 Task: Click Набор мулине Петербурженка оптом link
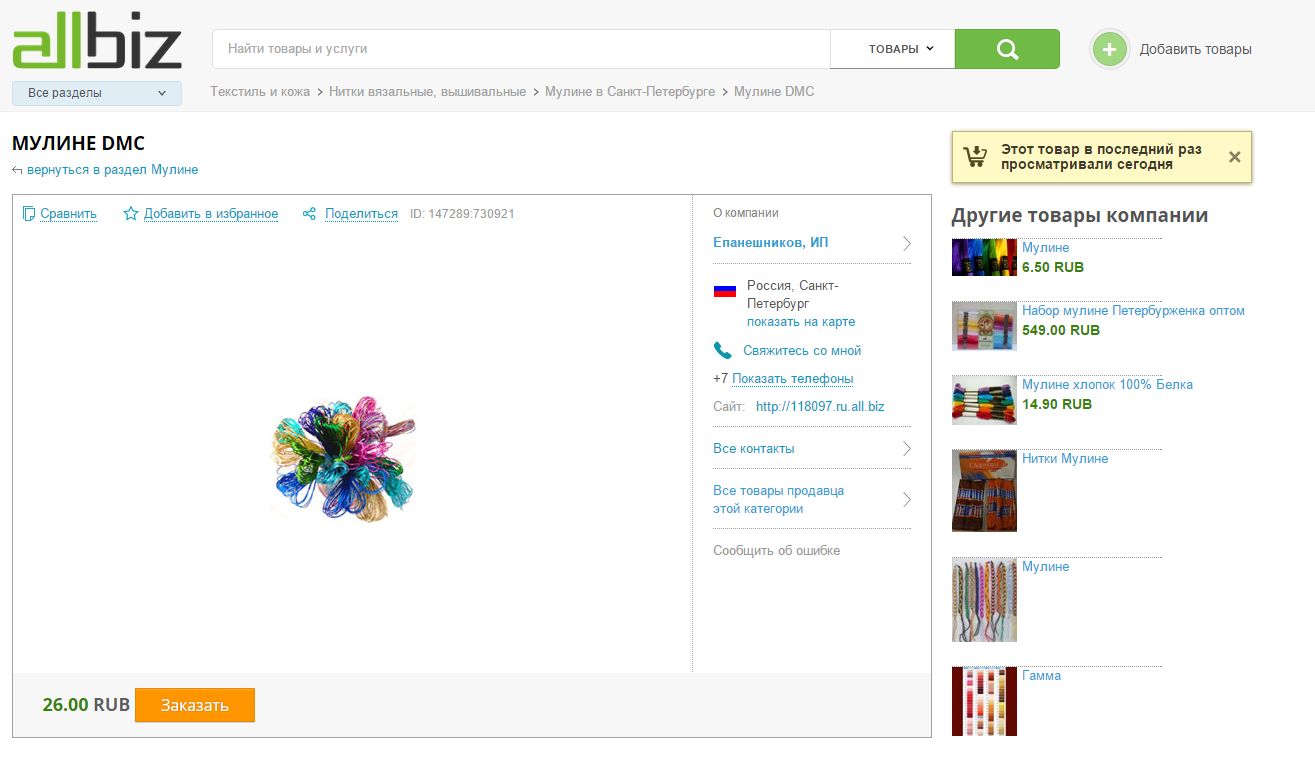1133,311
